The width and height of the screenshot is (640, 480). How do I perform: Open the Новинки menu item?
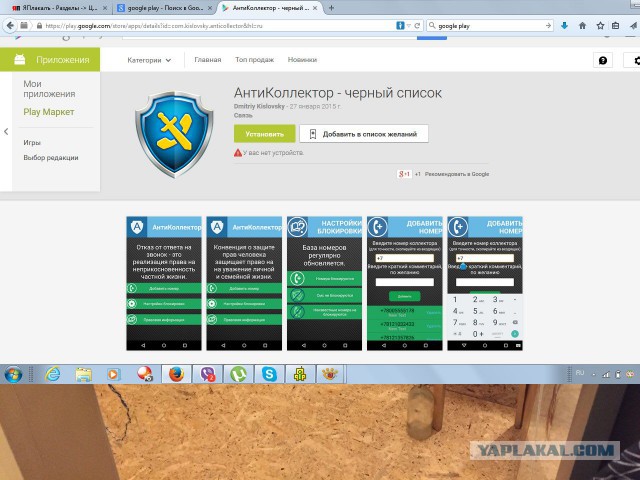point(302,60)
